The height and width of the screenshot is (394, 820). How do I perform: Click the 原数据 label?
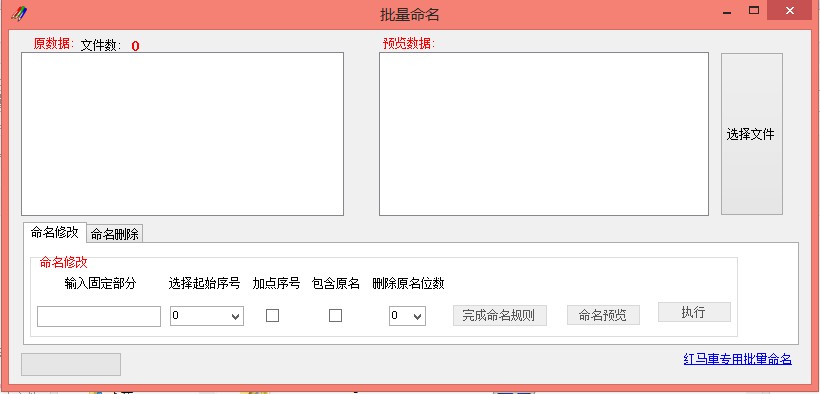[x=54, y=44]
